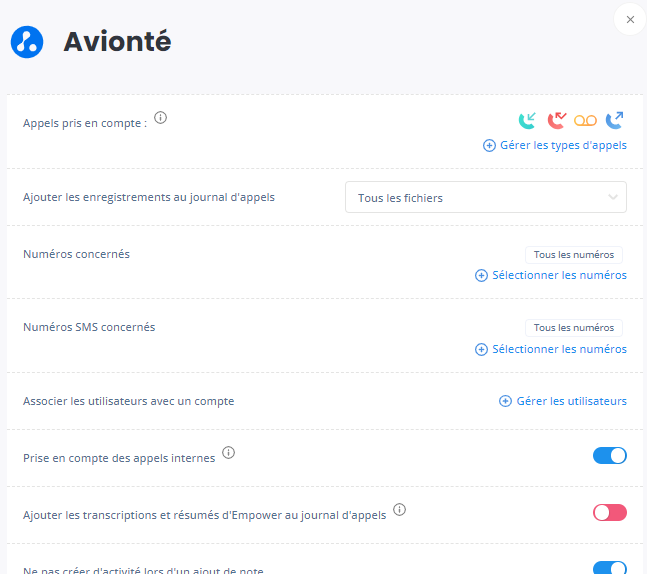Click plus icon for Numéros SMS concernés selection

(x=481, y=350)
